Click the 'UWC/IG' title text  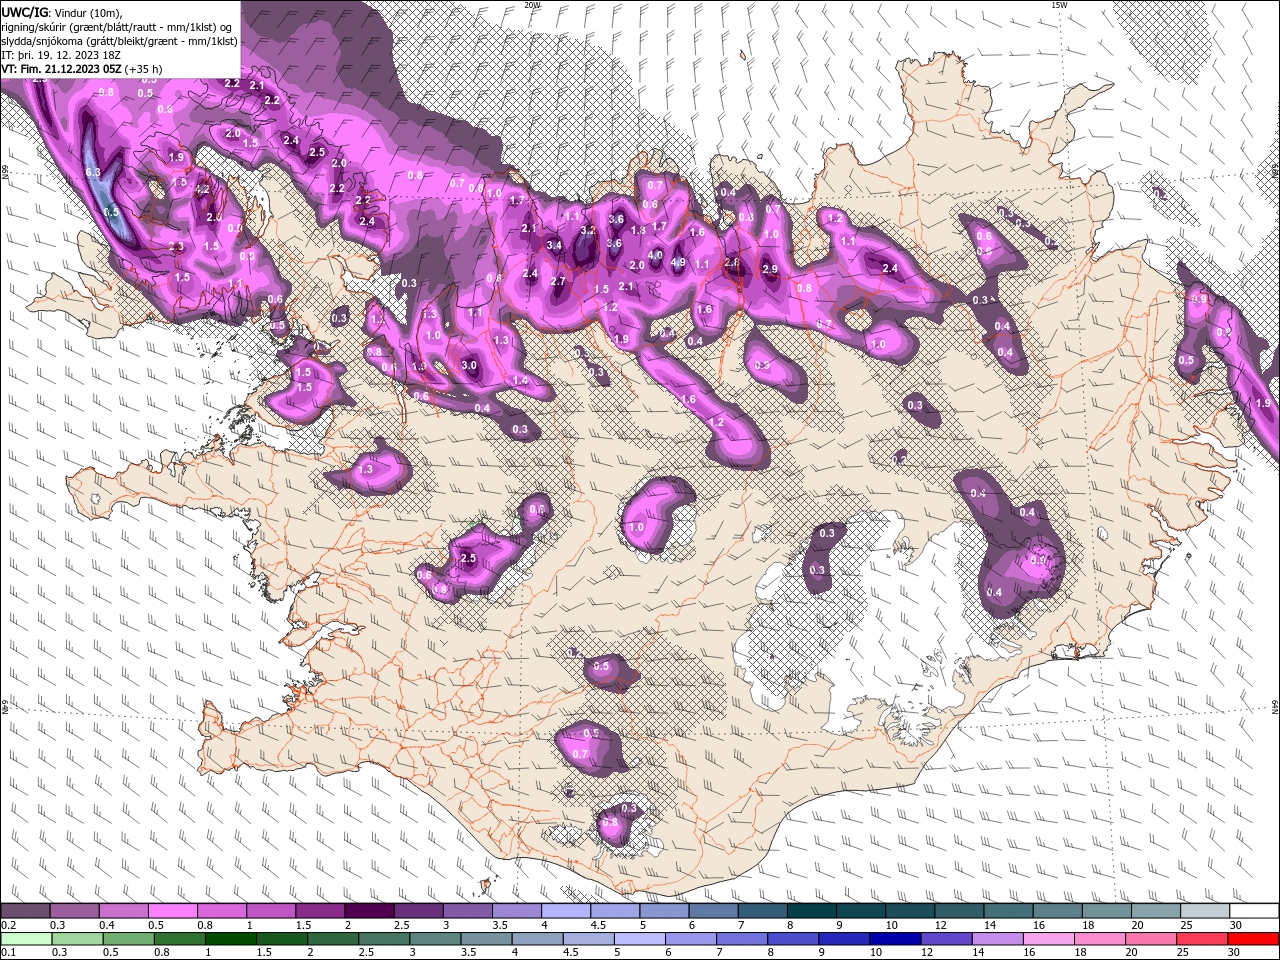pyautogui.click(x=23, y=12)
